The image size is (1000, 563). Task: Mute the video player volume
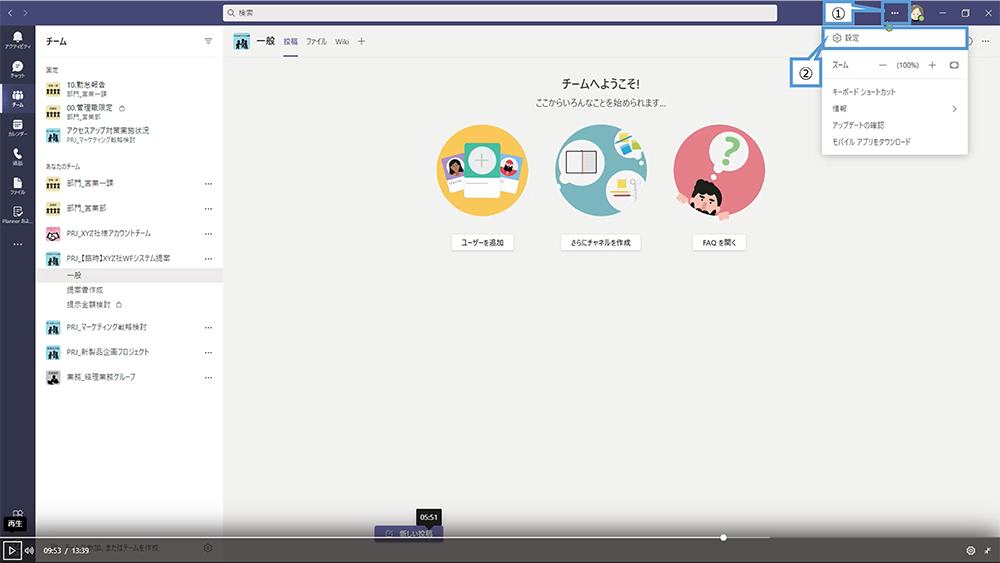(x=29, y=550)
